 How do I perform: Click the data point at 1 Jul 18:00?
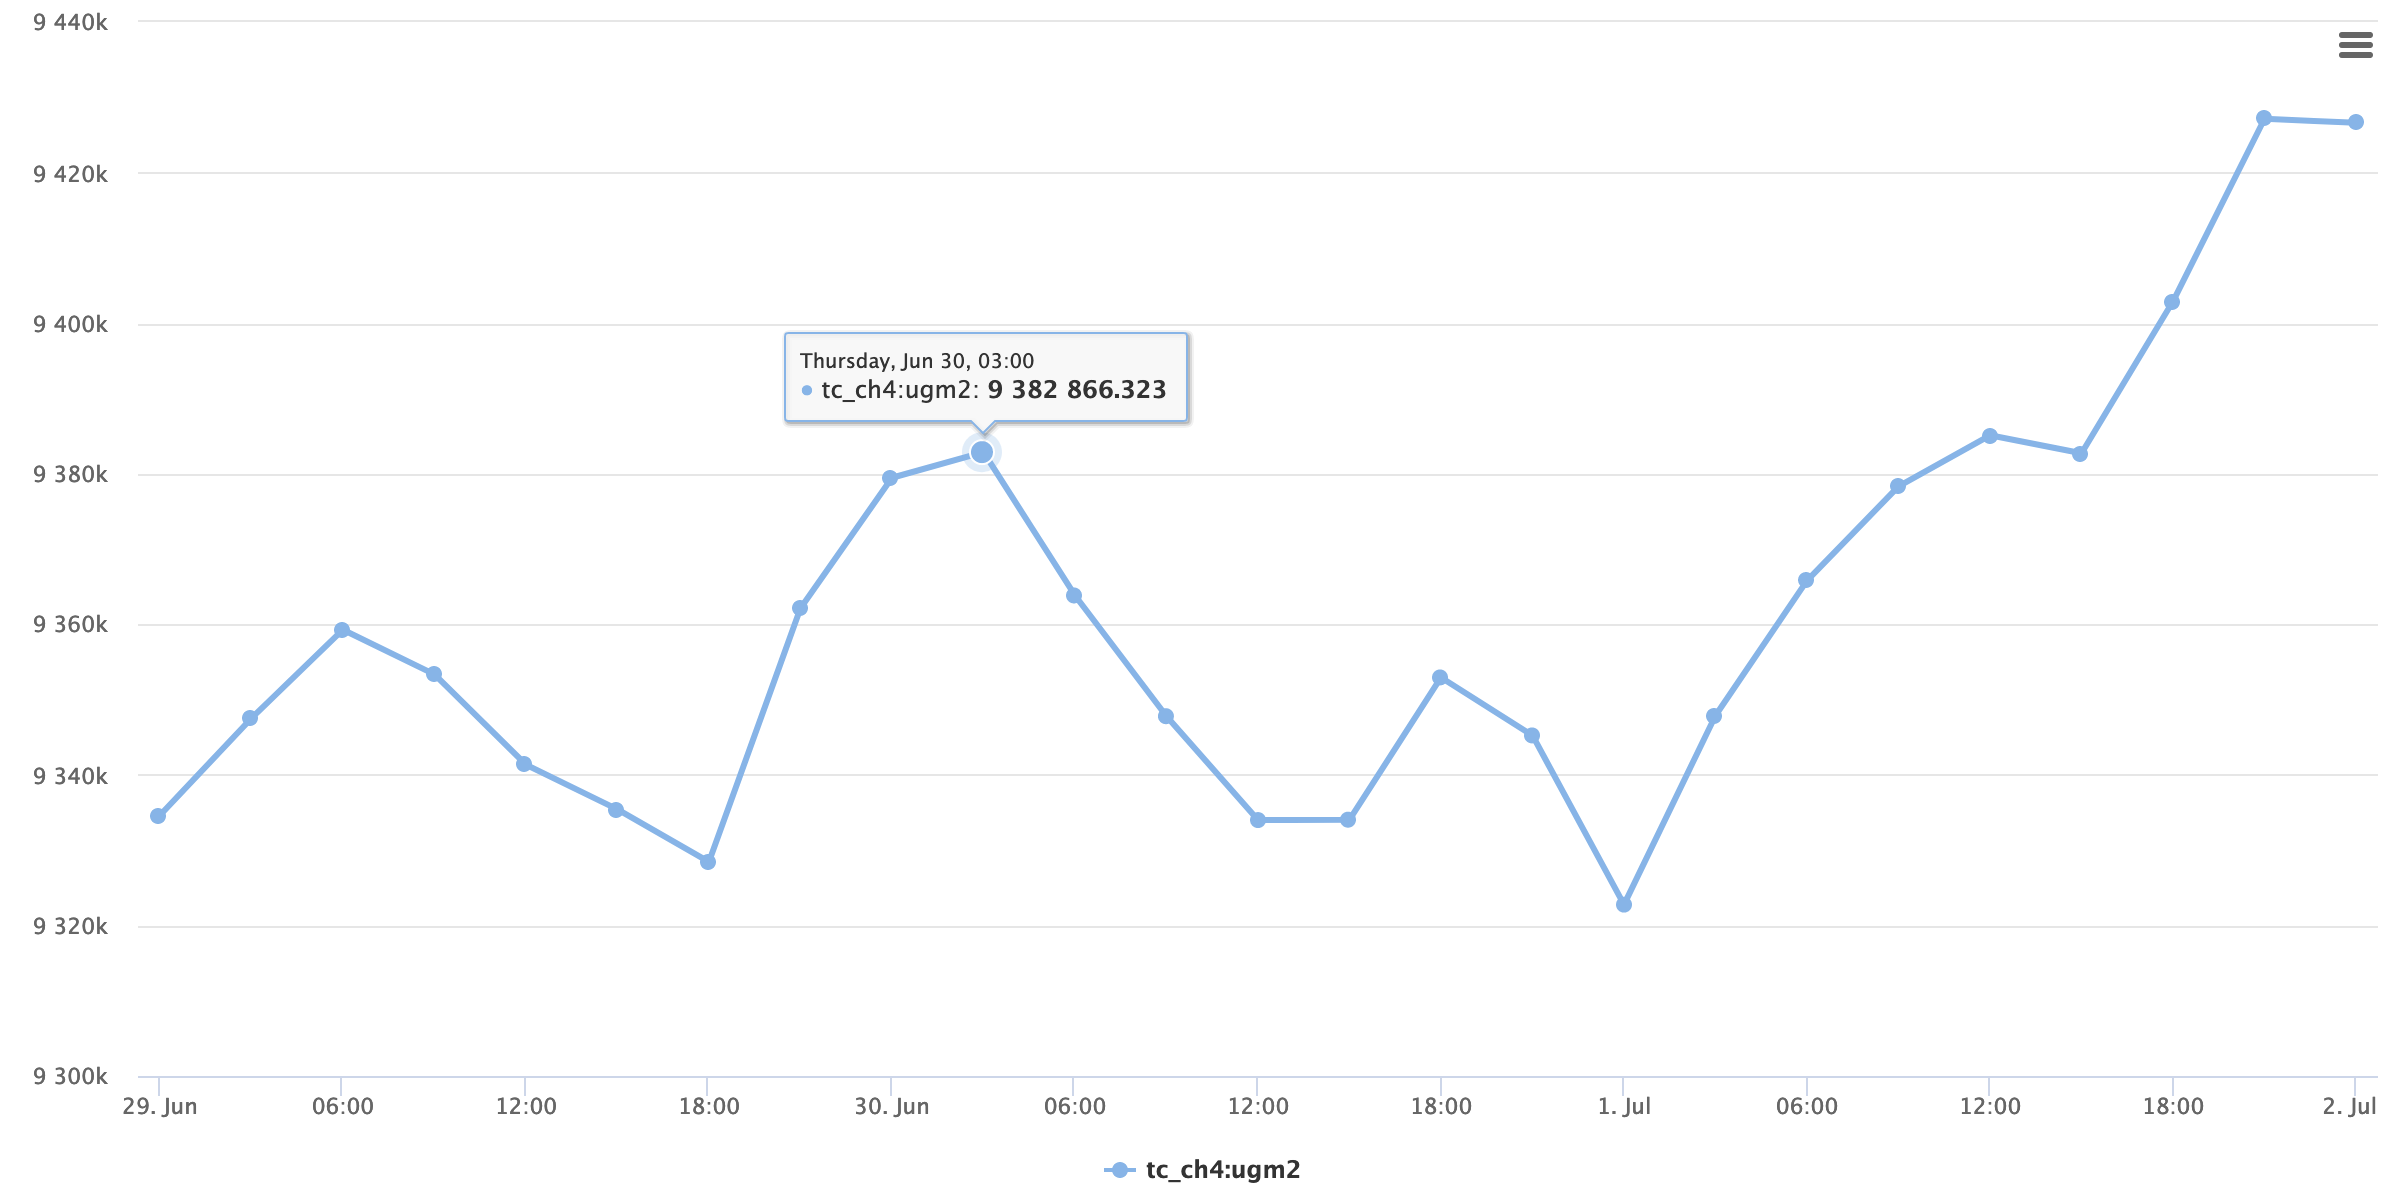2172,302
